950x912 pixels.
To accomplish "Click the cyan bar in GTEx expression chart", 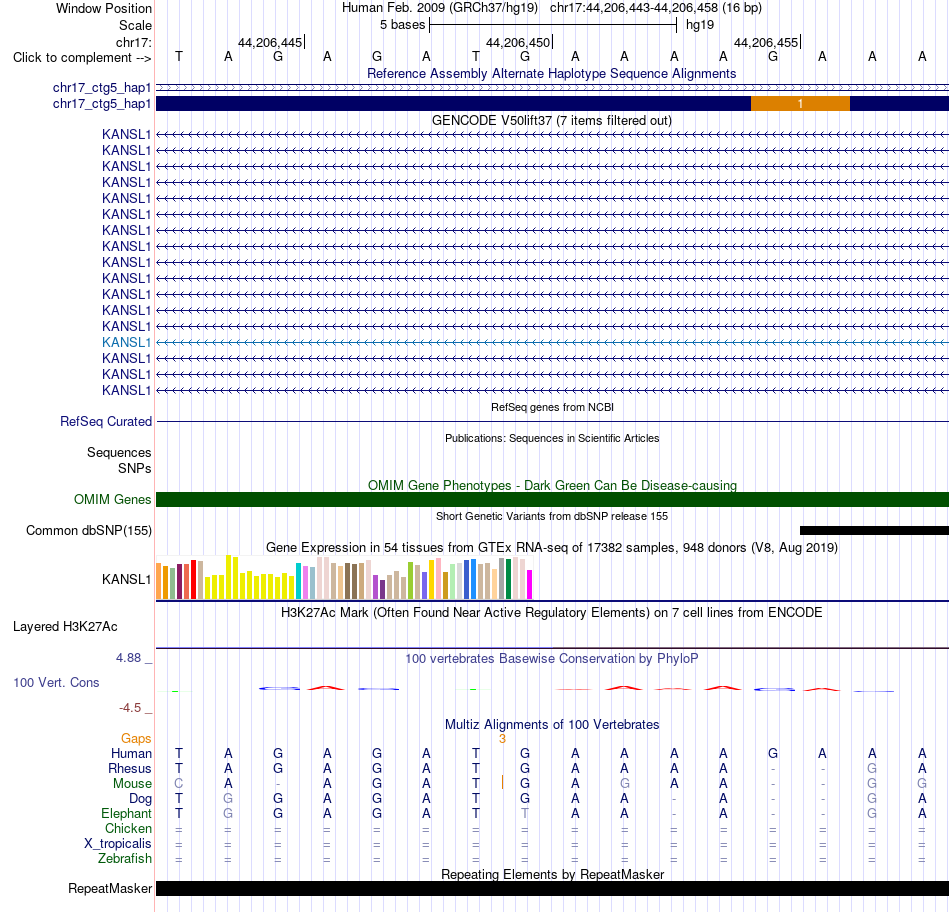I will 298,581.
